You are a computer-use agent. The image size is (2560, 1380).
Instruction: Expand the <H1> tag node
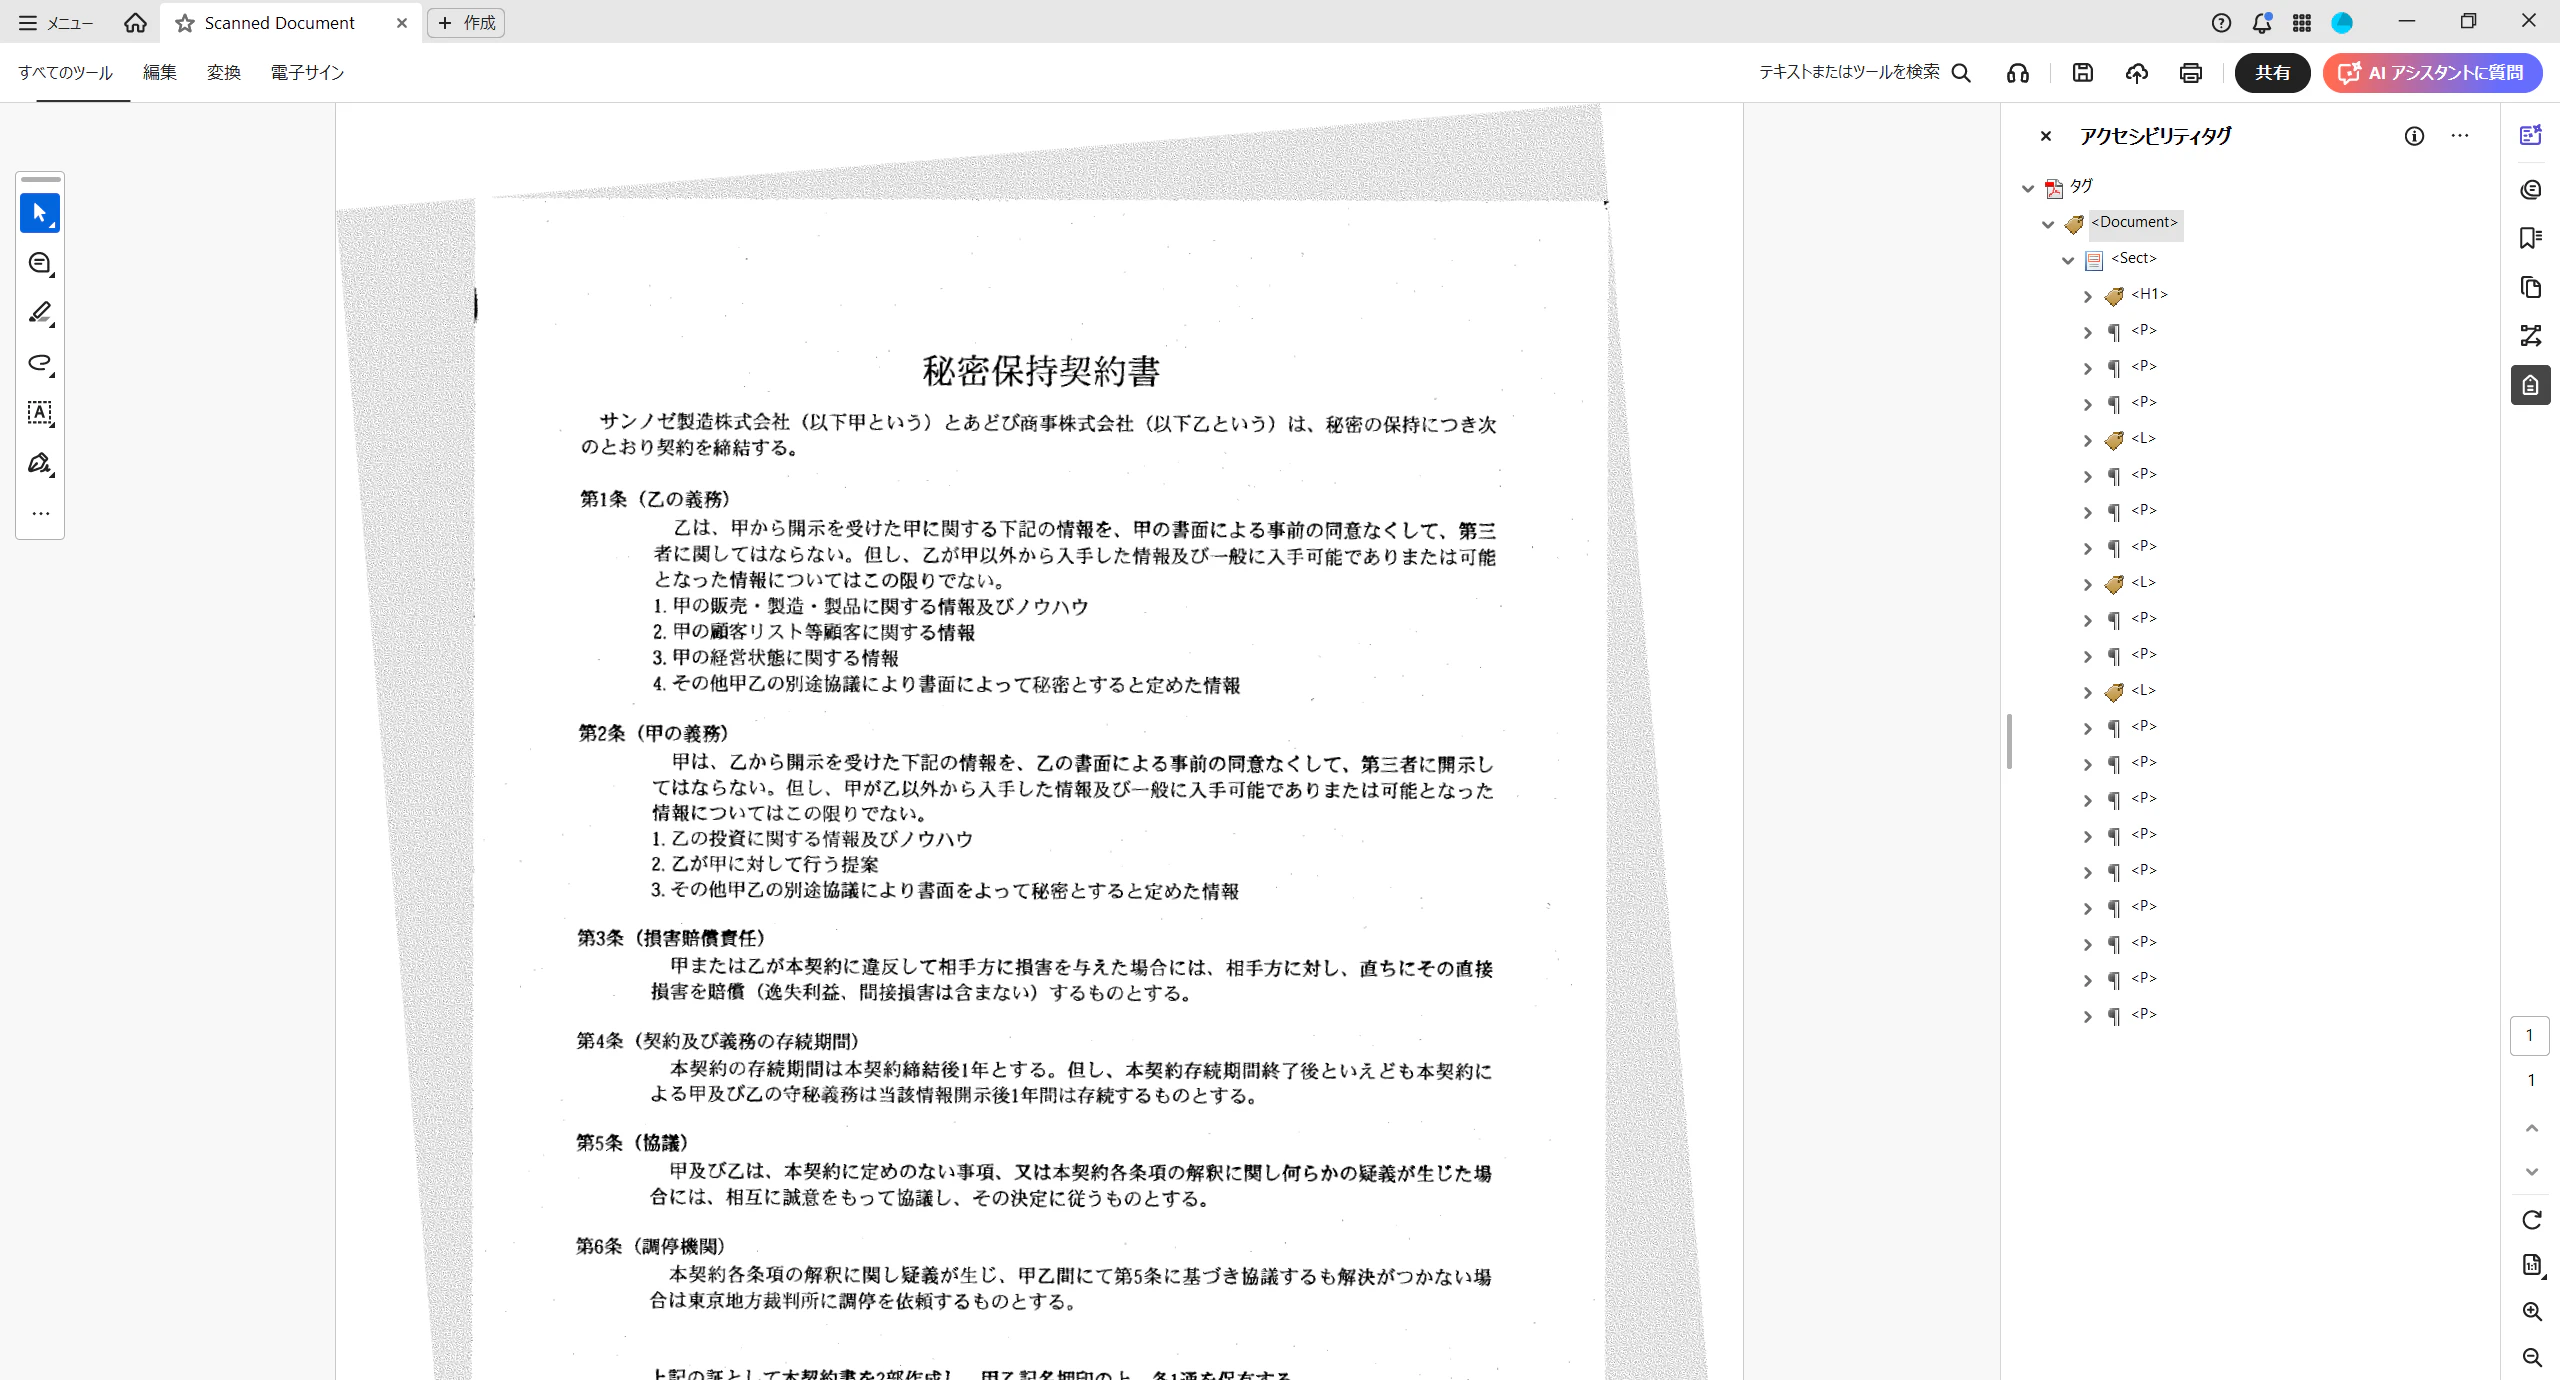click(2088, 296)
